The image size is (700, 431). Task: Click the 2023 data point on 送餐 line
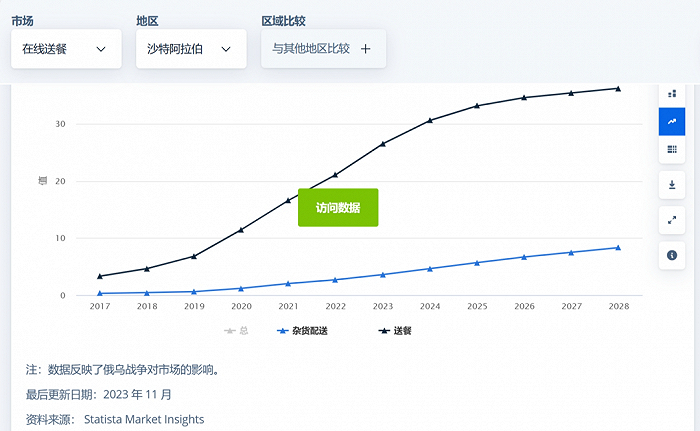coord(383,144)
